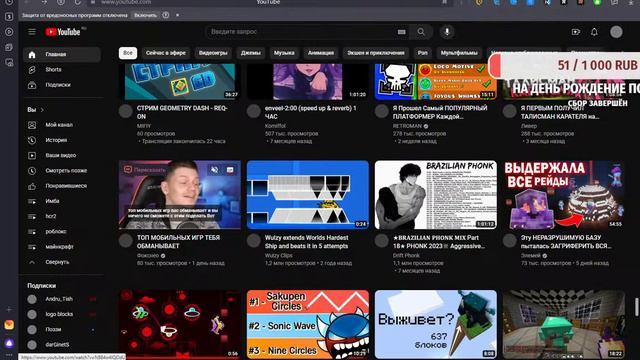Screen dimensions: 640x360
Task: Open Главная in the sidebar
Action: (x=62, y=54)
